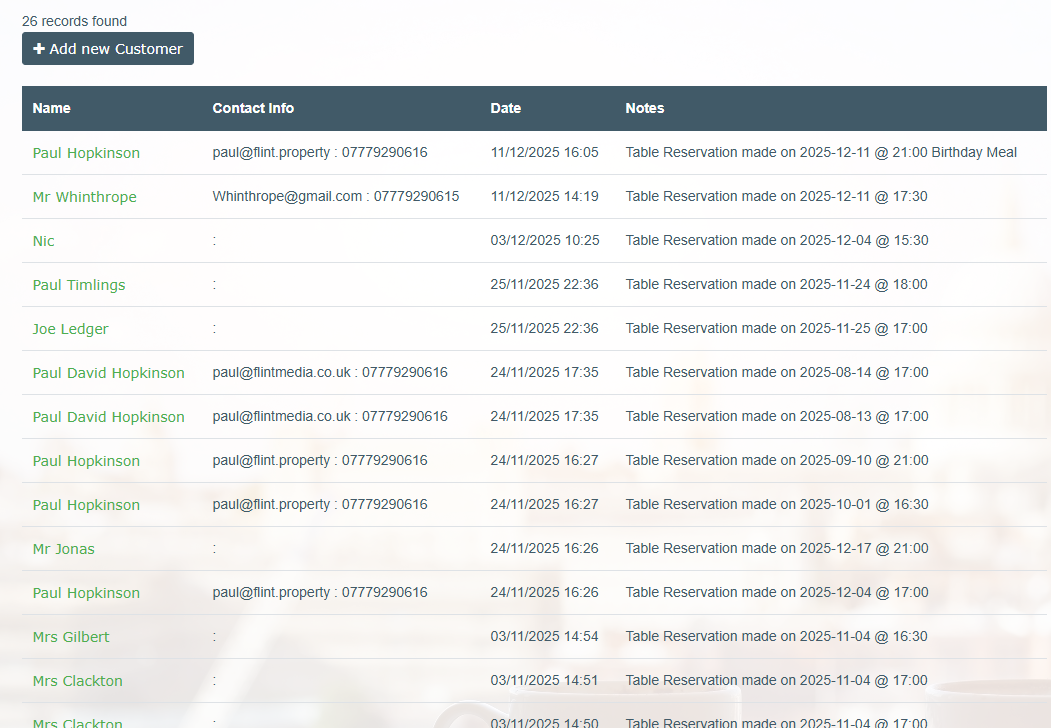Select Paul Hopkinson reserved on 2025-10-01
Image resolution: width=1051 pixels, height=728 pixels.
(x=86, y=505)
